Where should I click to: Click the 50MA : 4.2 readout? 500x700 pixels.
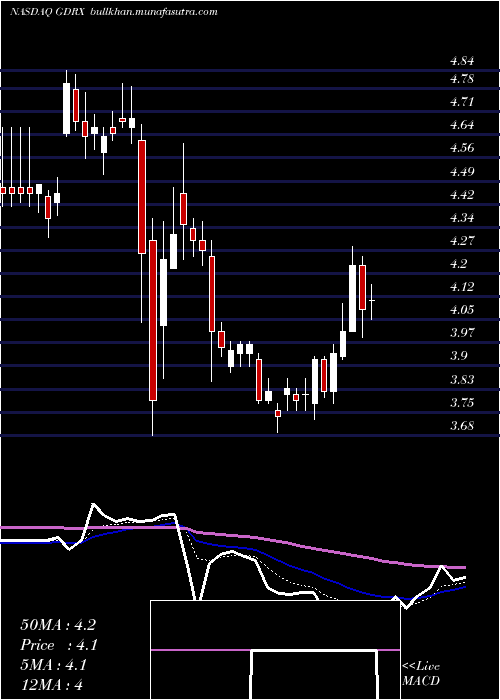coord(58,625)
